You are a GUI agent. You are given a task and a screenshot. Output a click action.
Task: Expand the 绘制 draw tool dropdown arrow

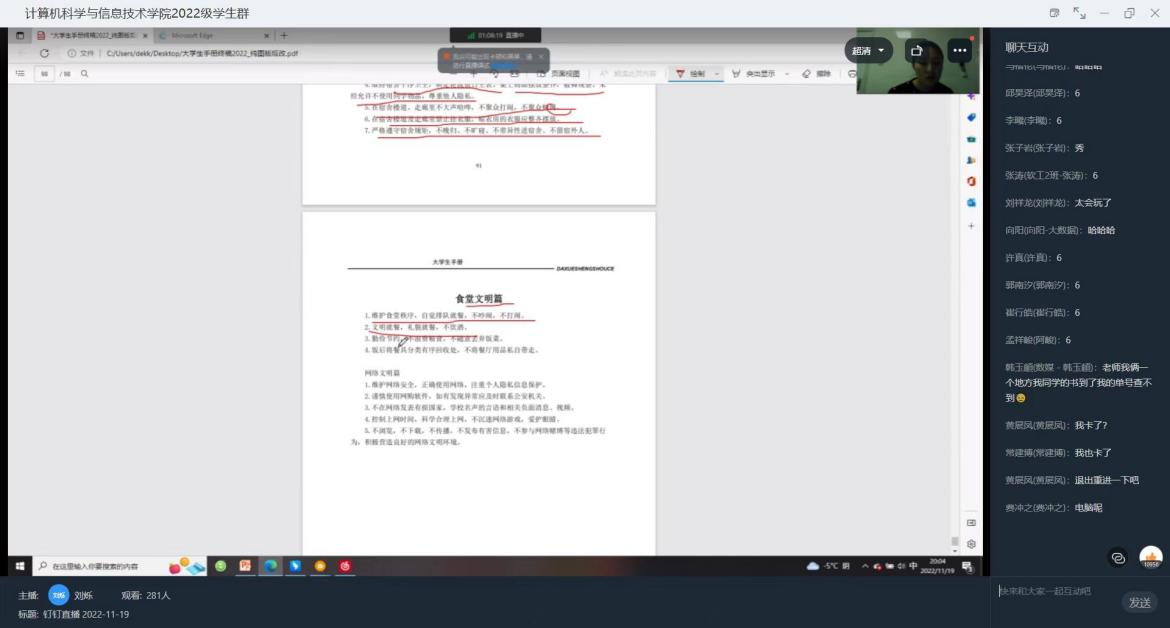[x=717, y=74]
